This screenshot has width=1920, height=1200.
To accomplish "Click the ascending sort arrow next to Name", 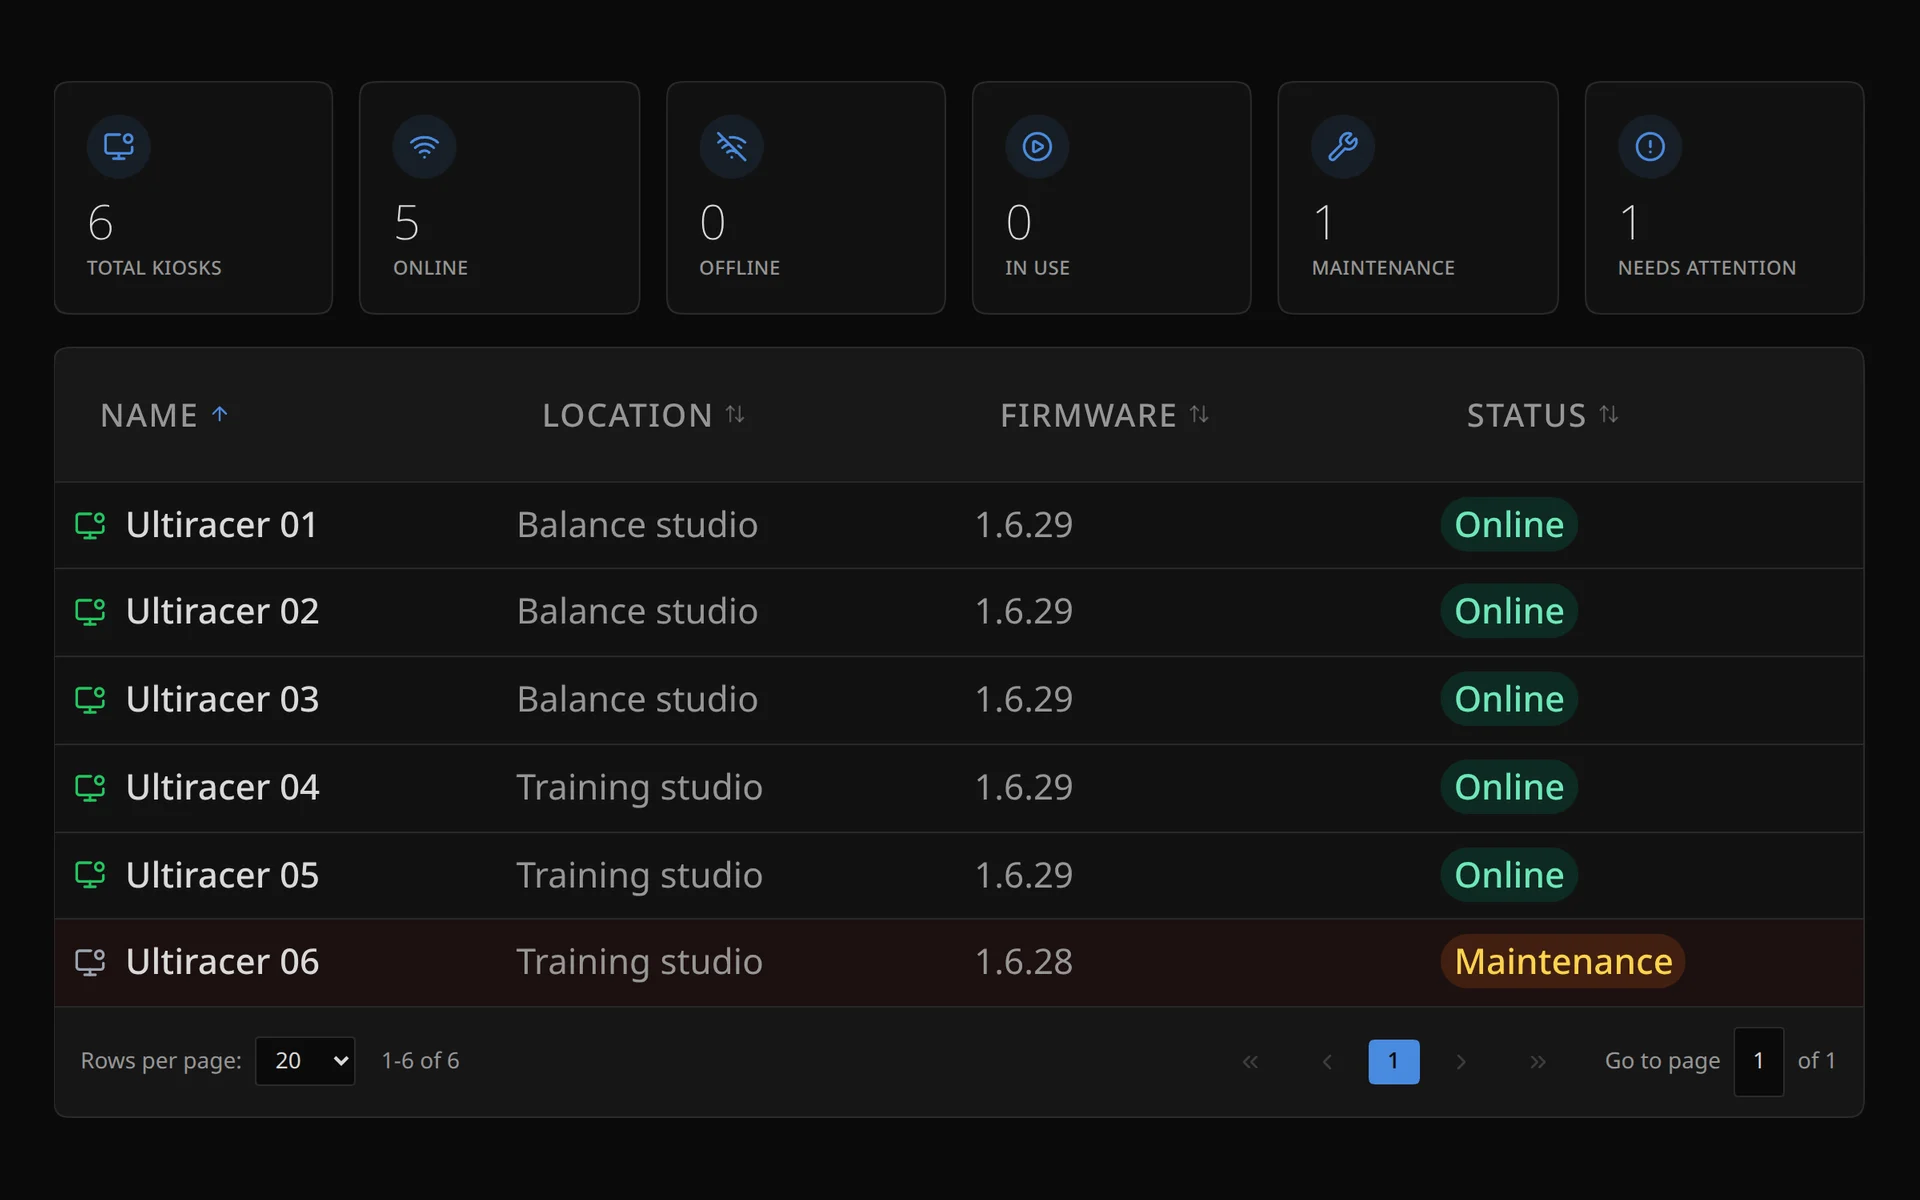I will click(220, 414).
